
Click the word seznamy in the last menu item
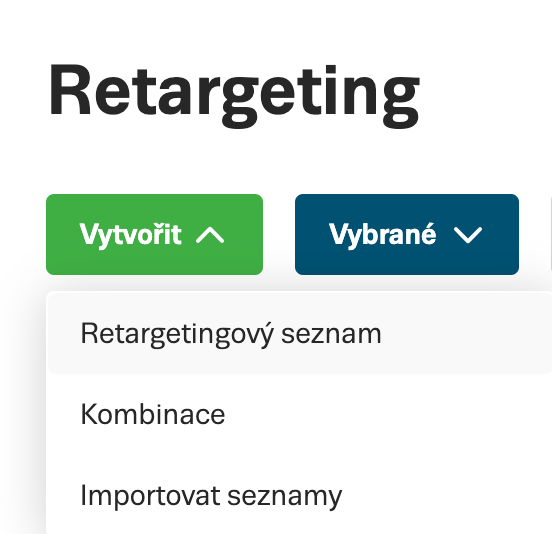click(284, 497)
